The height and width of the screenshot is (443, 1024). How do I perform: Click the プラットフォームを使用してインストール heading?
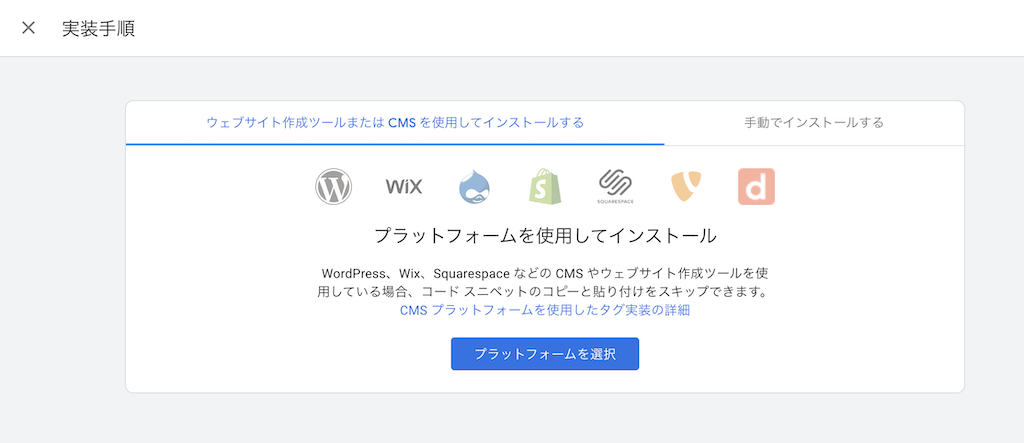click(545, 236)
